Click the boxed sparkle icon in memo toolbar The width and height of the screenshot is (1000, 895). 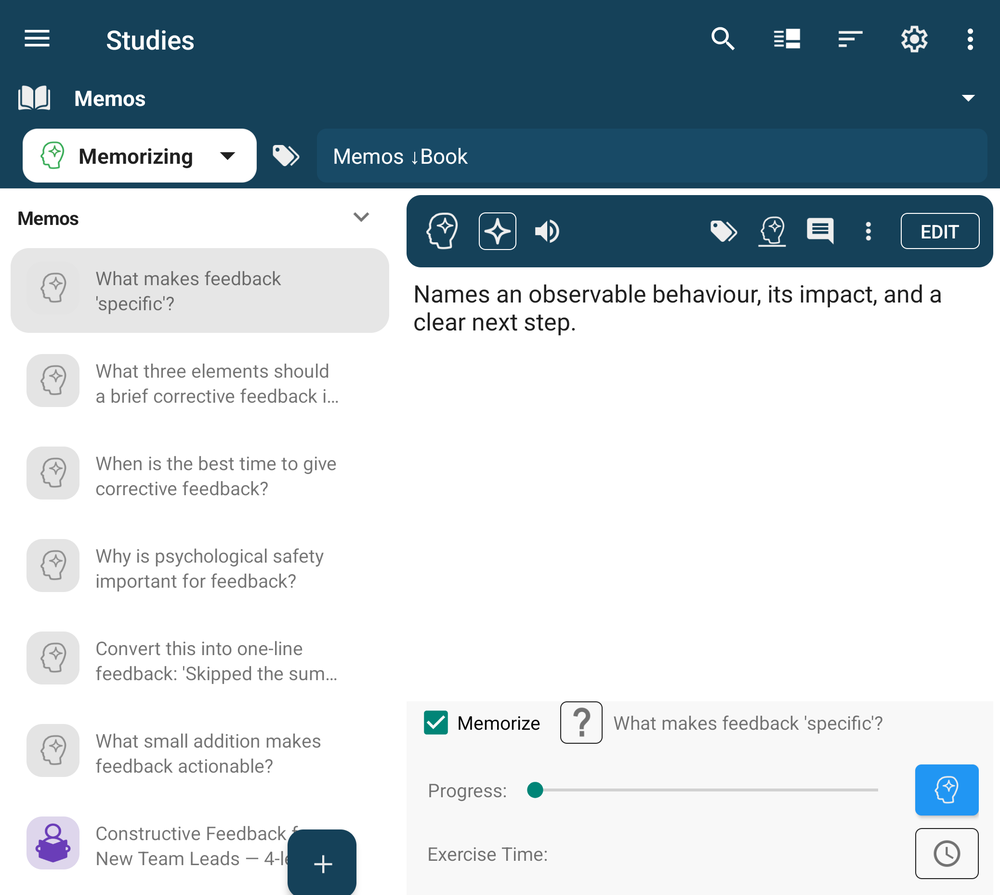coord(497,231)
